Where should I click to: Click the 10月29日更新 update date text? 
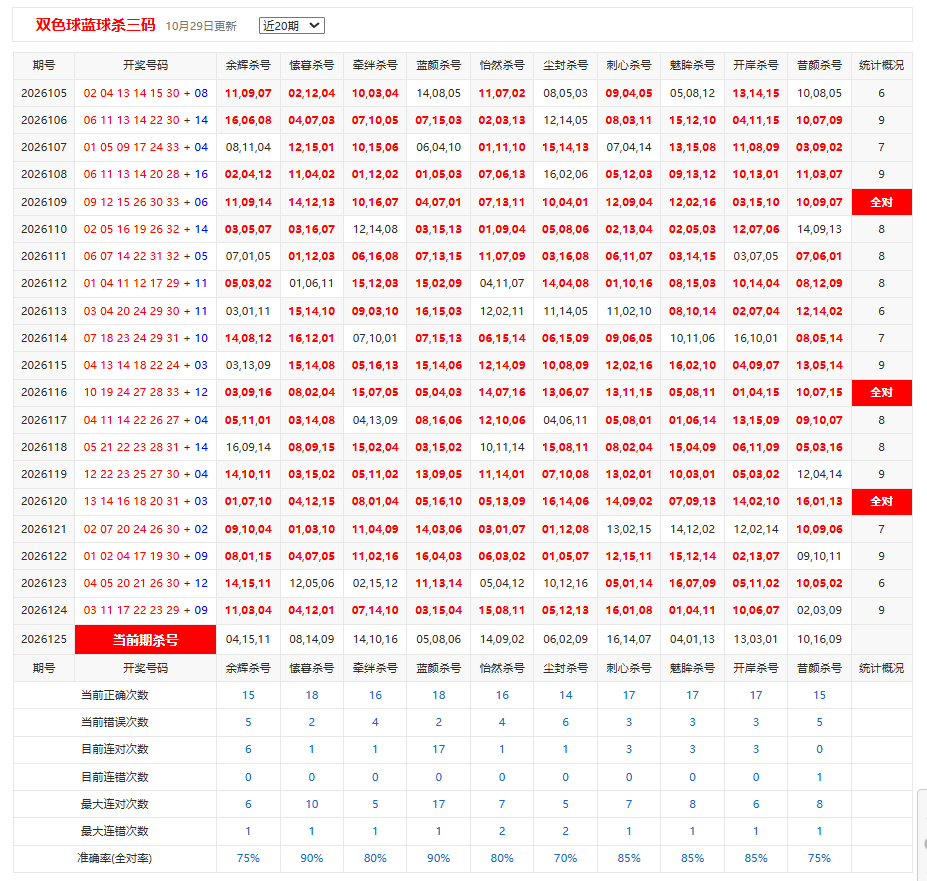(201, 26)
